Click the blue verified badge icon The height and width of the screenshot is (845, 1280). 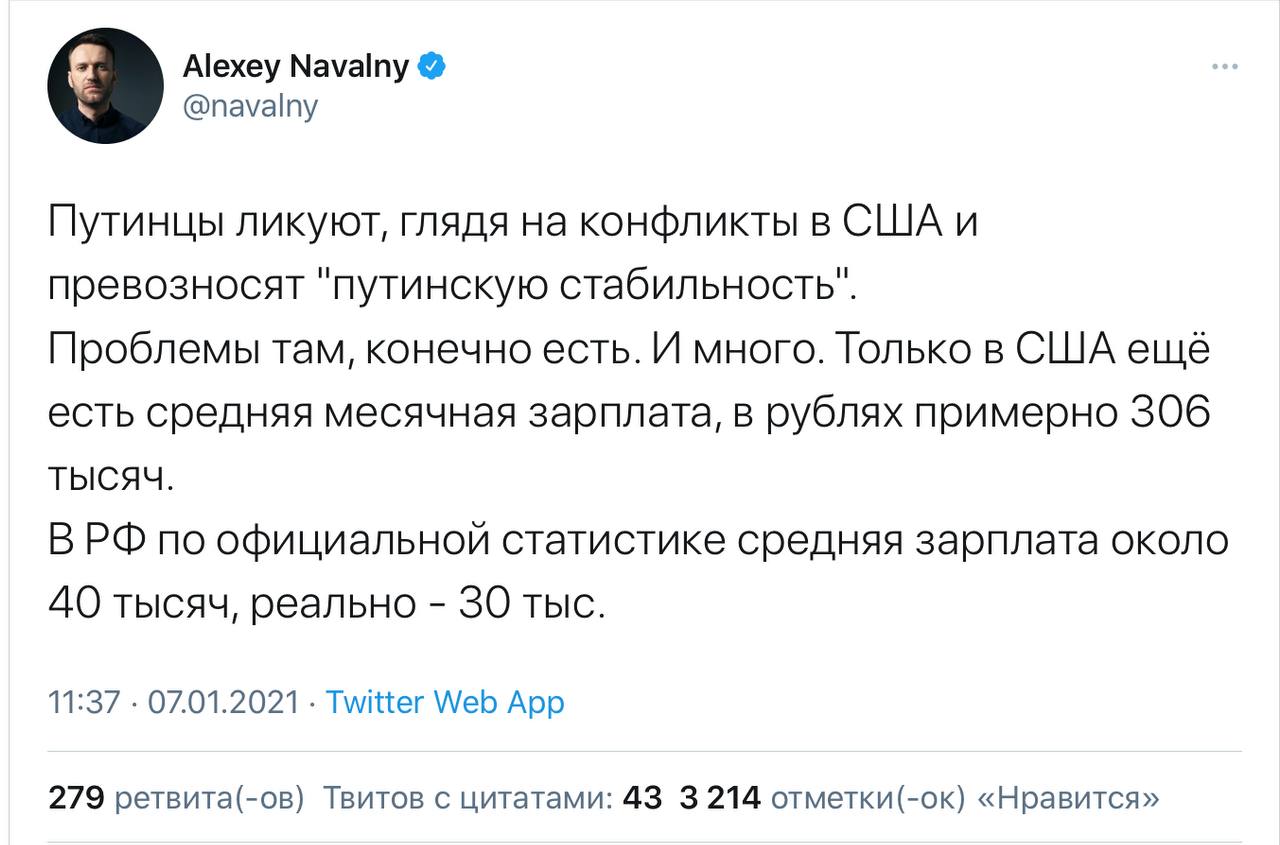[432, 67]
